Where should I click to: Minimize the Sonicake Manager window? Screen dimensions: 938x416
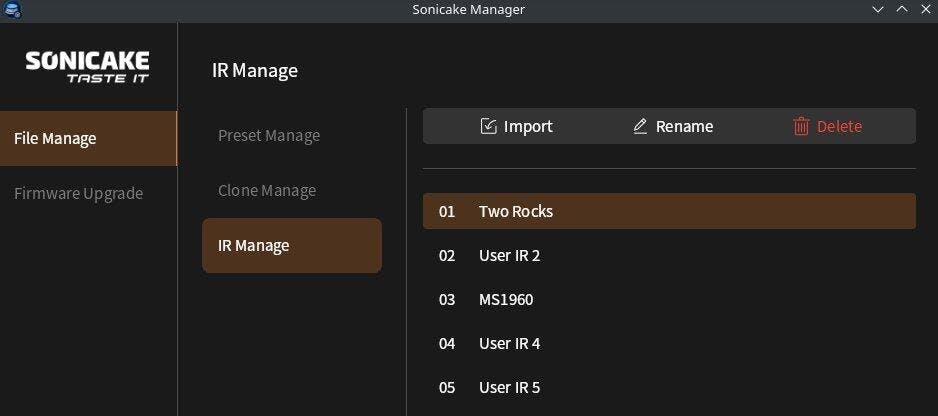[x=878, y=9]
